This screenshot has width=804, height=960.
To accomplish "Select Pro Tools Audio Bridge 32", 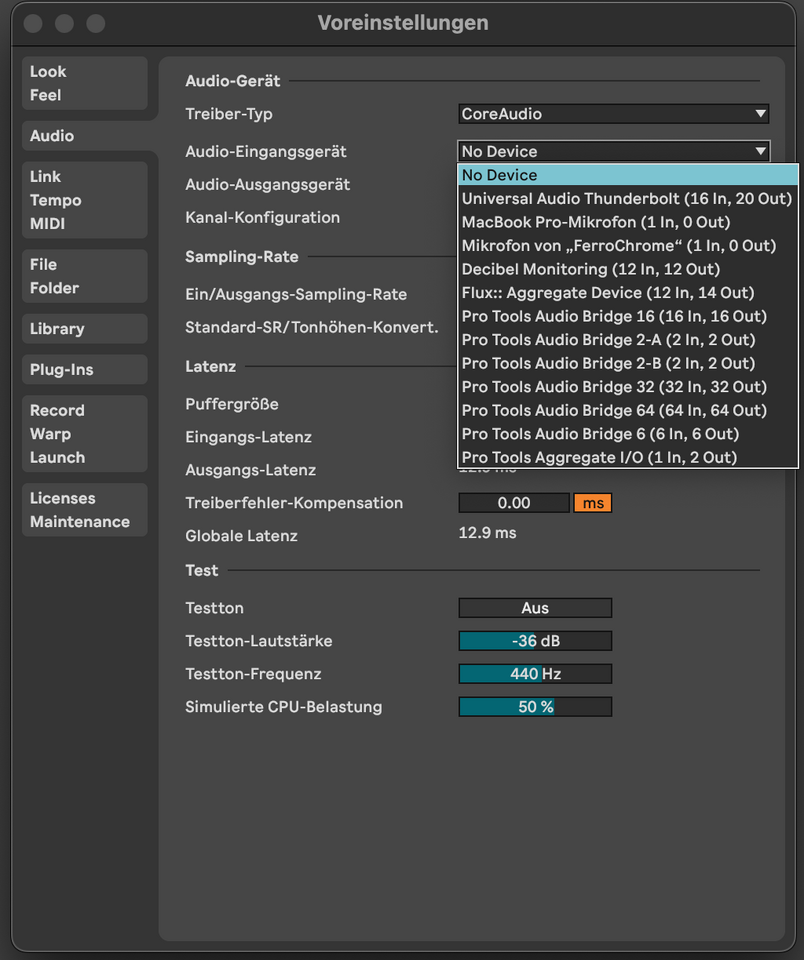I will 628,387.
